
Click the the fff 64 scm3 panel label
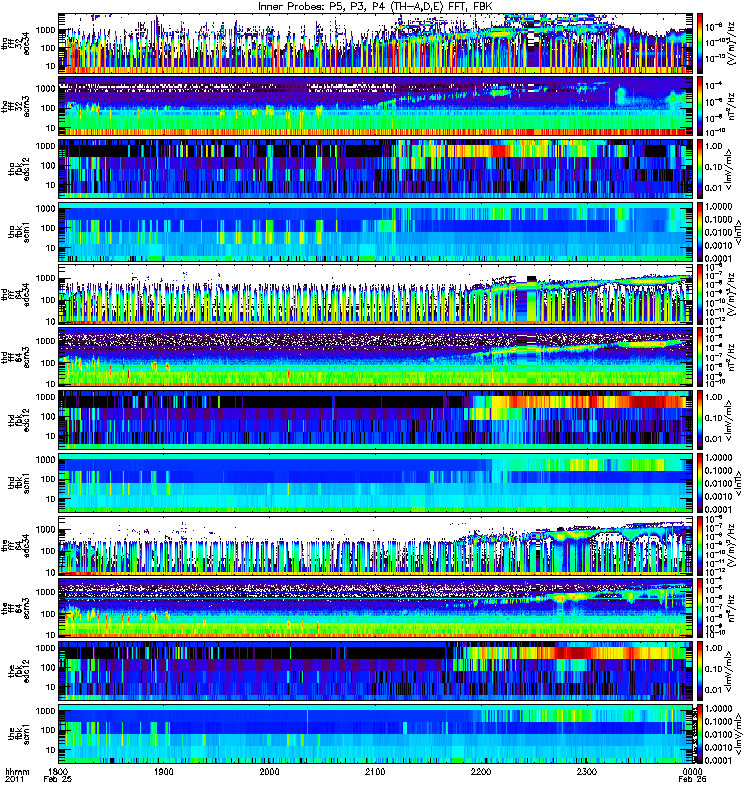15,608
